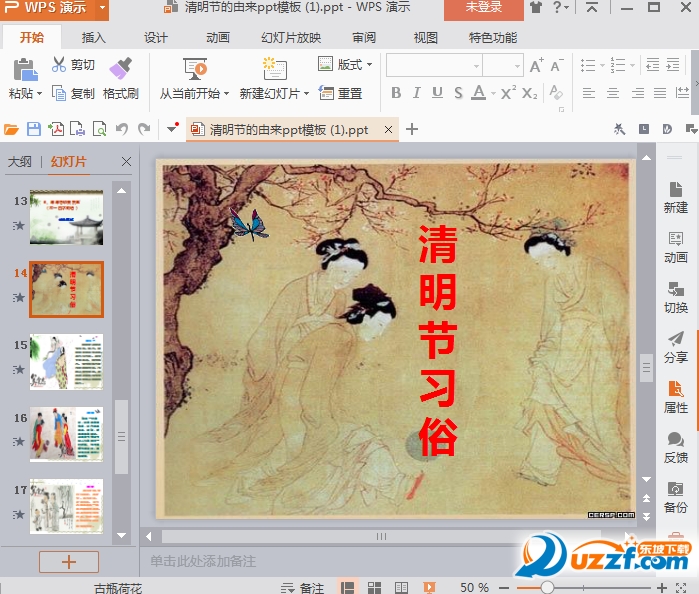
Task: Click the Redo arrow
Action: tap(144, 129)
